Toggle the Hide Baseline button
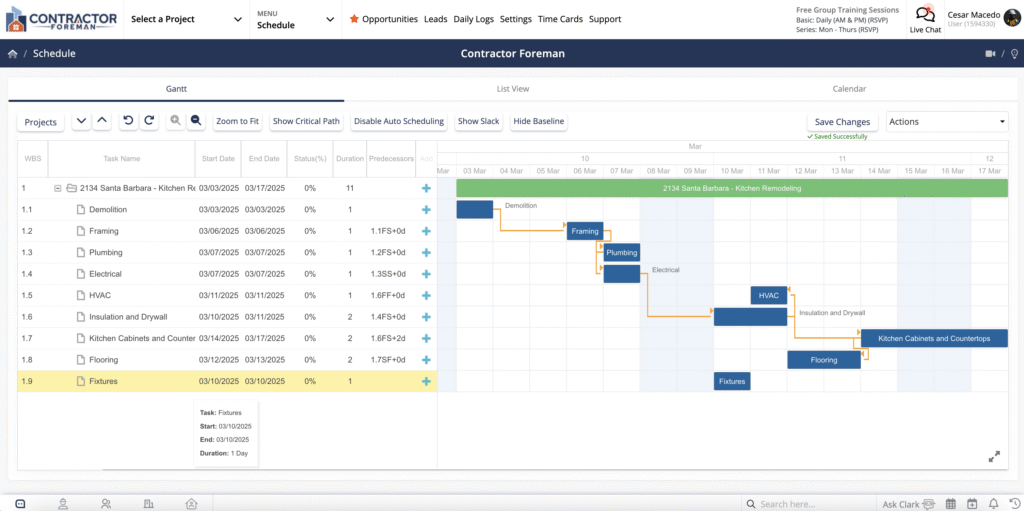Screen dimensions: 1024x511 click(x=539, y=122)
